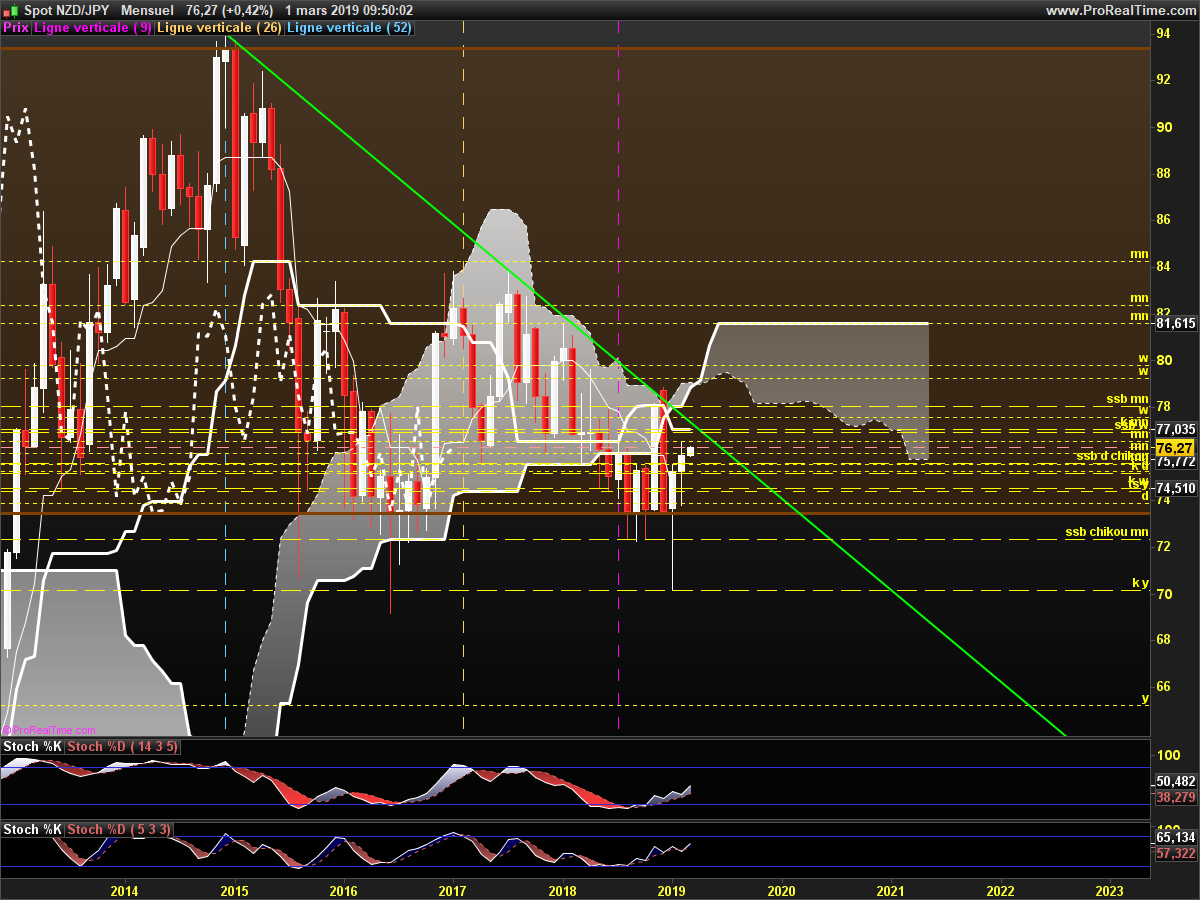The image size is (1200, 900).
Task: Select the orange horizontal line near 73.4
Action: (575, 514)
